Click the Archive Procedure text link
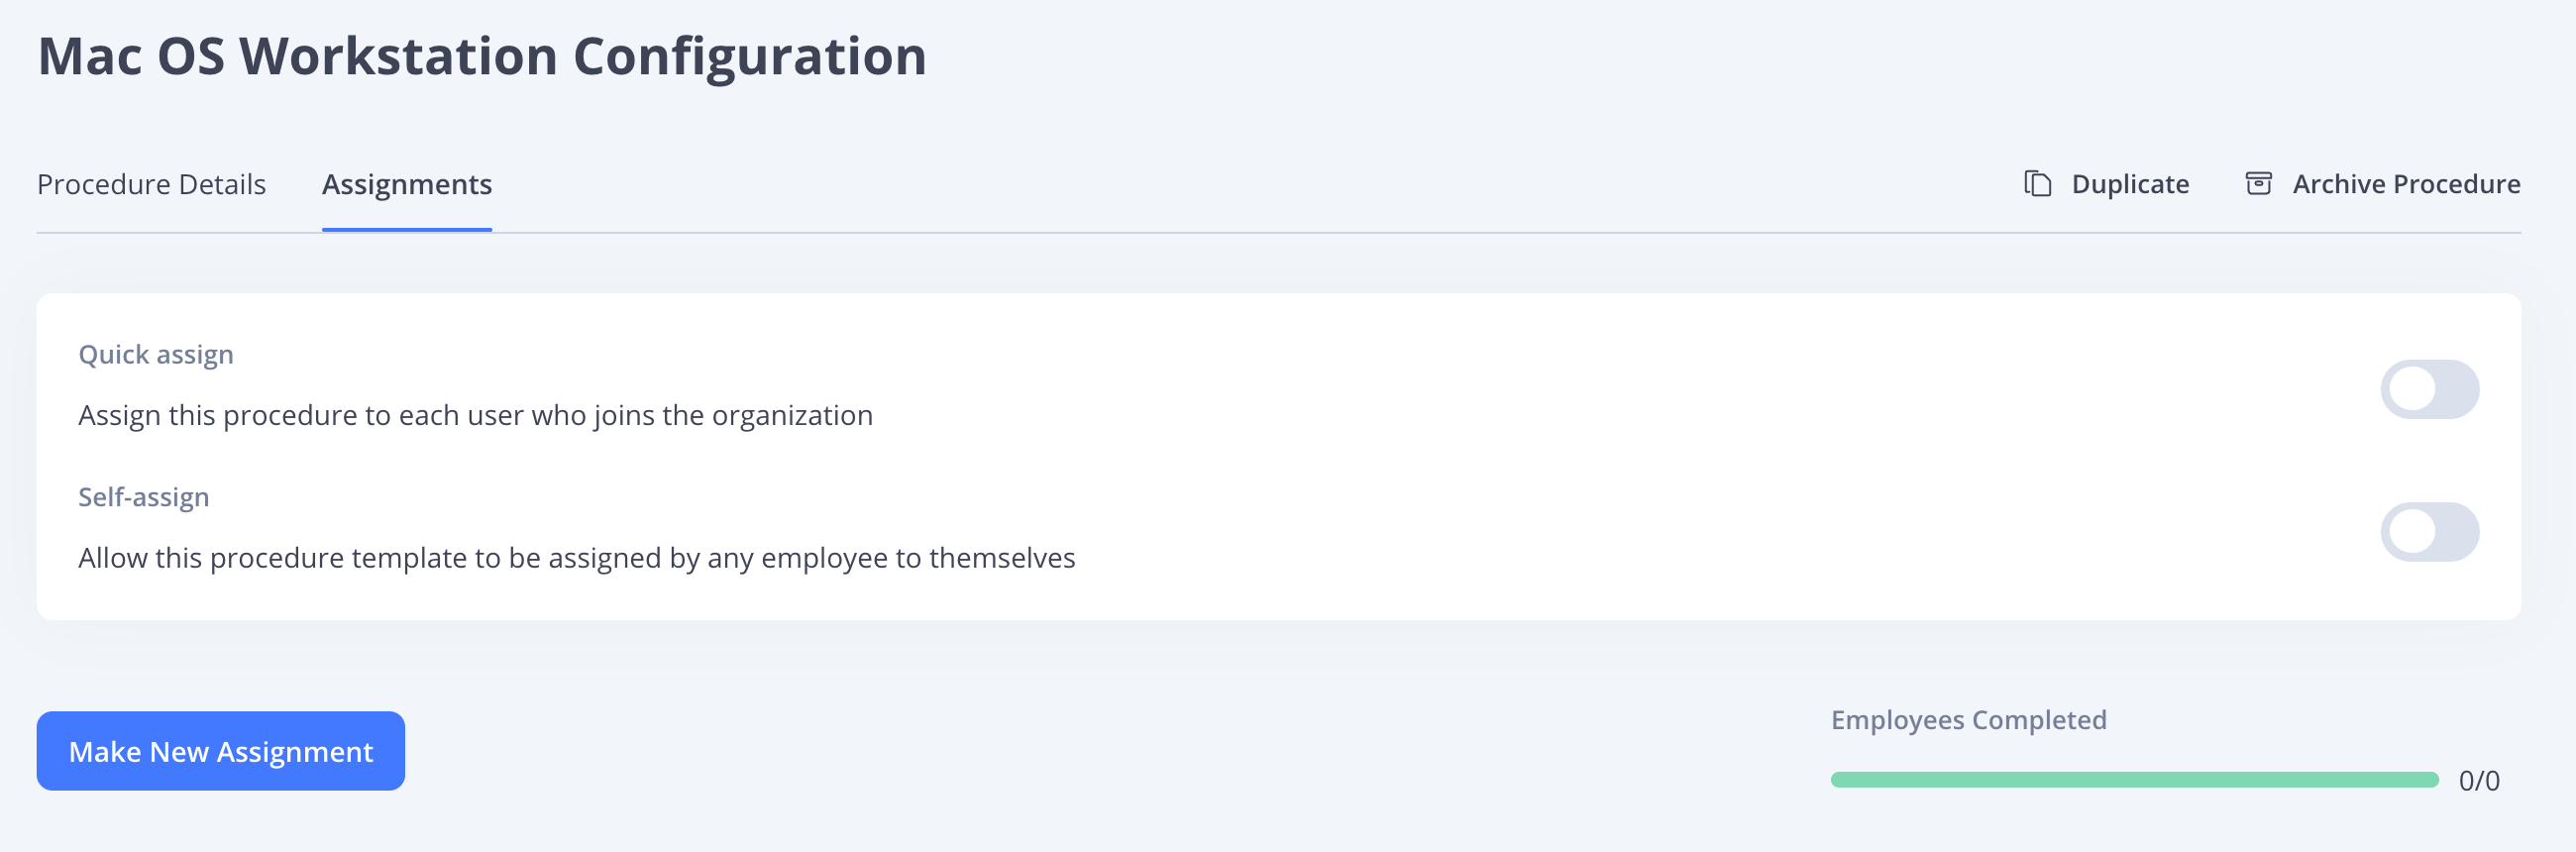The height and width of the screenshot is (852, 2576). pos(2406,184)
